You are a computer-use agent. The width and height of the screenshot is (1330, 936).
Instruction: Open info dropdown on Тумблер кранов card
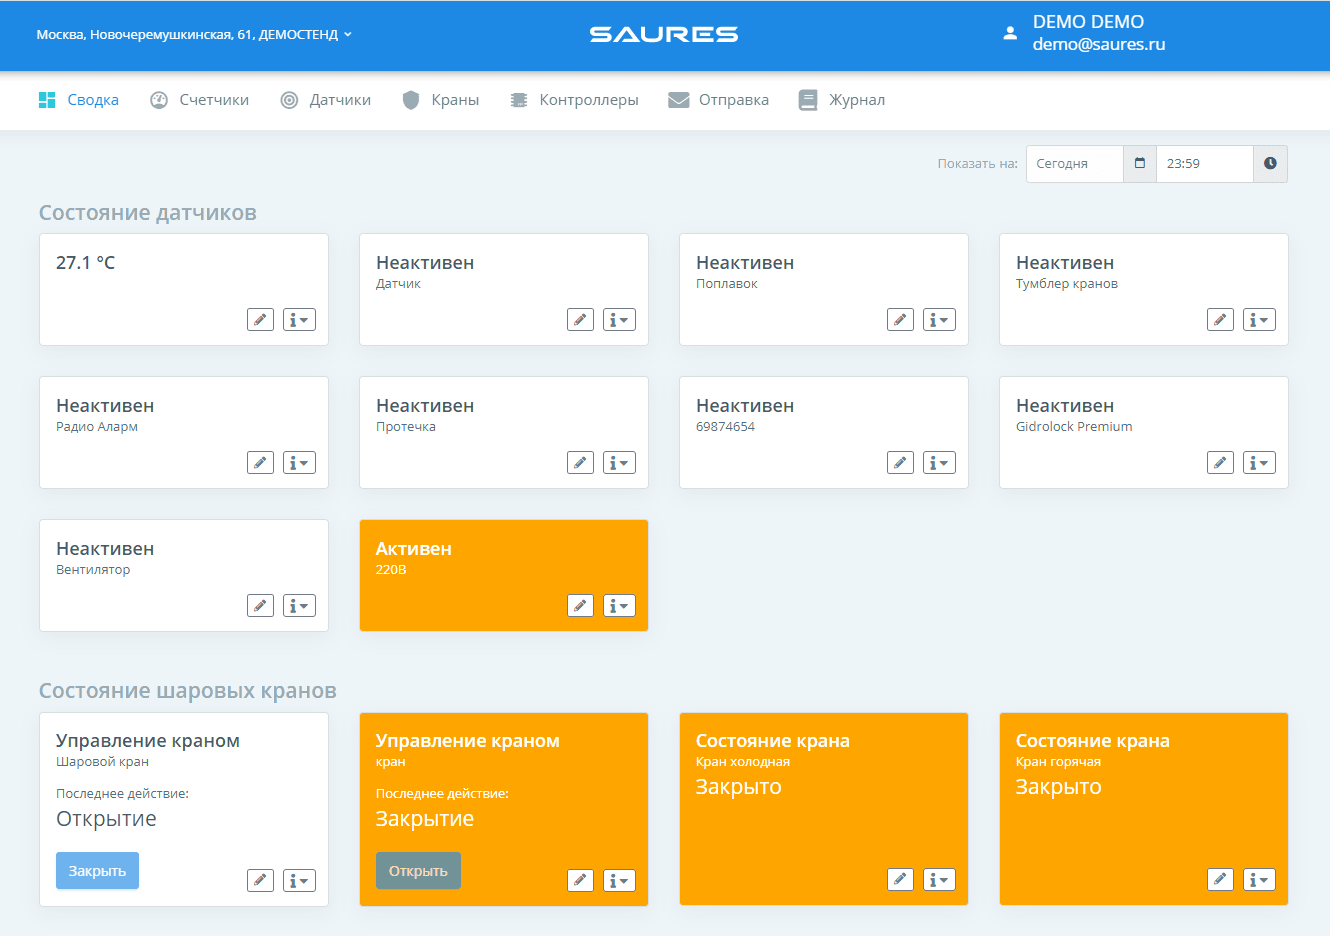tap(1259, 320)
